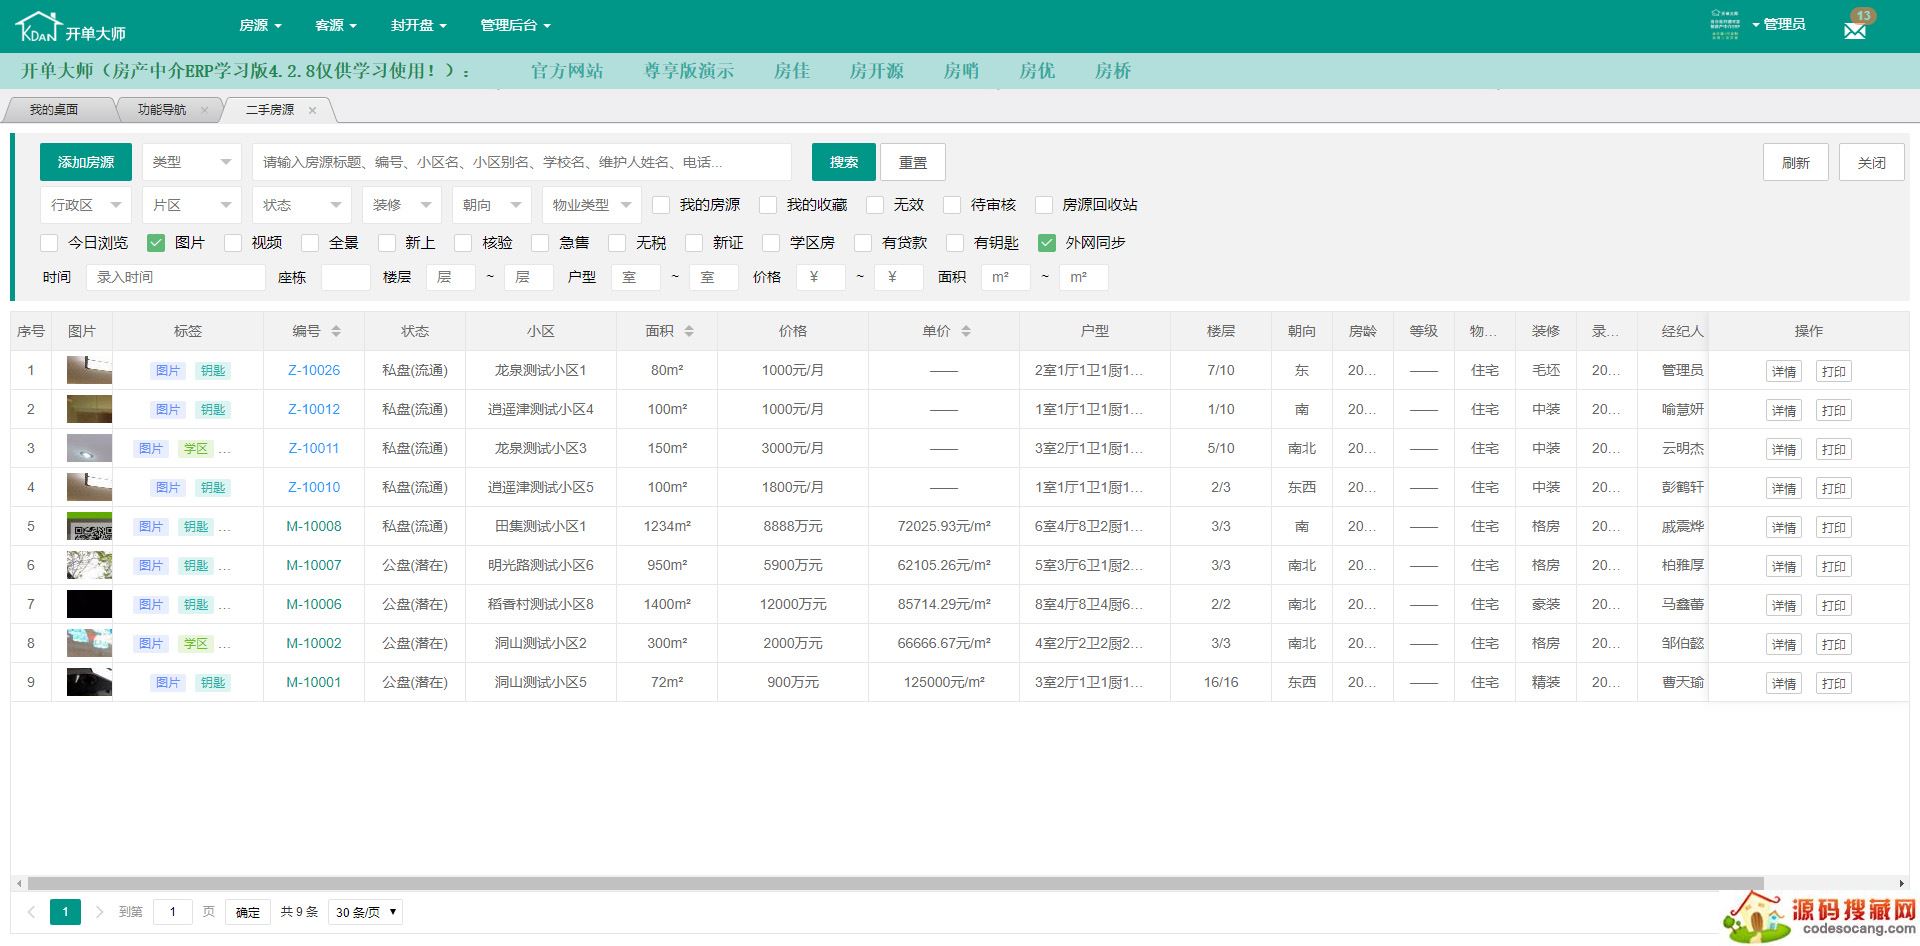1920x946 pixels.
Task: Open the mail notification envelope icon
Action: coord(1854,30)
